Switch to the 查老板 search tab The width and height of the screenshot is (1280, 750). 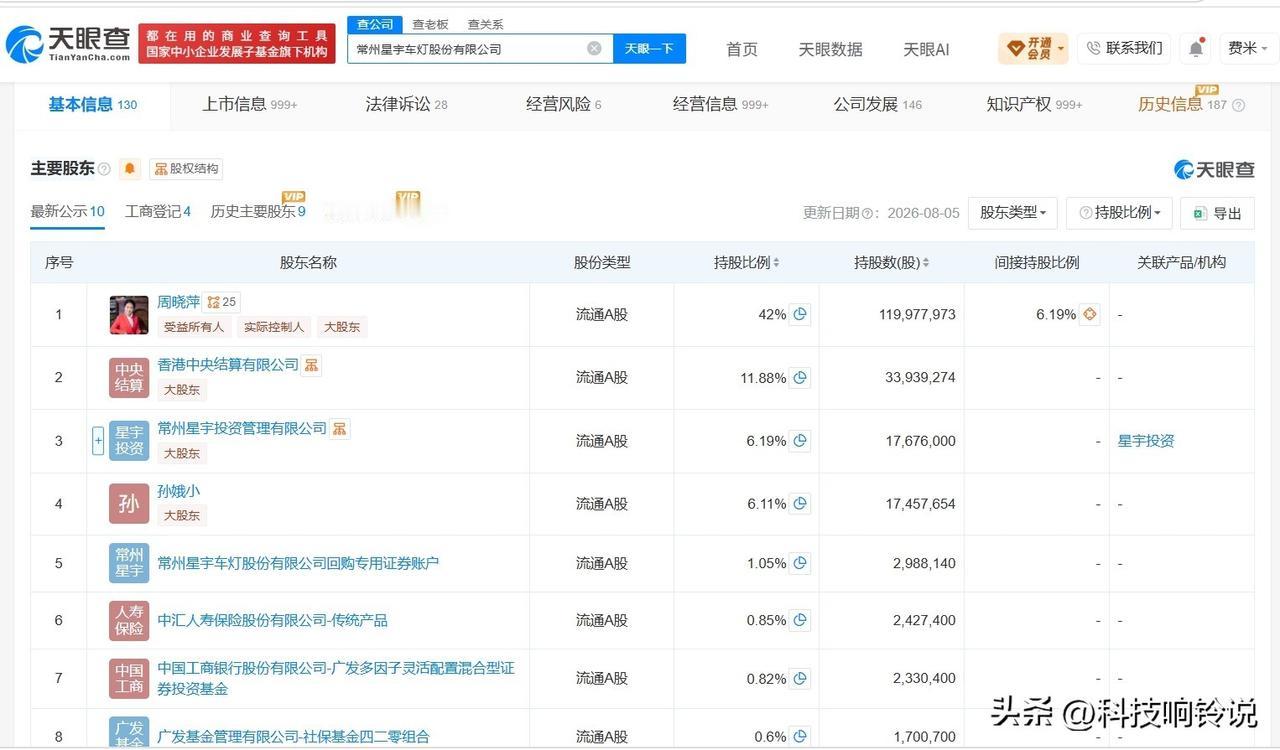[430, 24]
